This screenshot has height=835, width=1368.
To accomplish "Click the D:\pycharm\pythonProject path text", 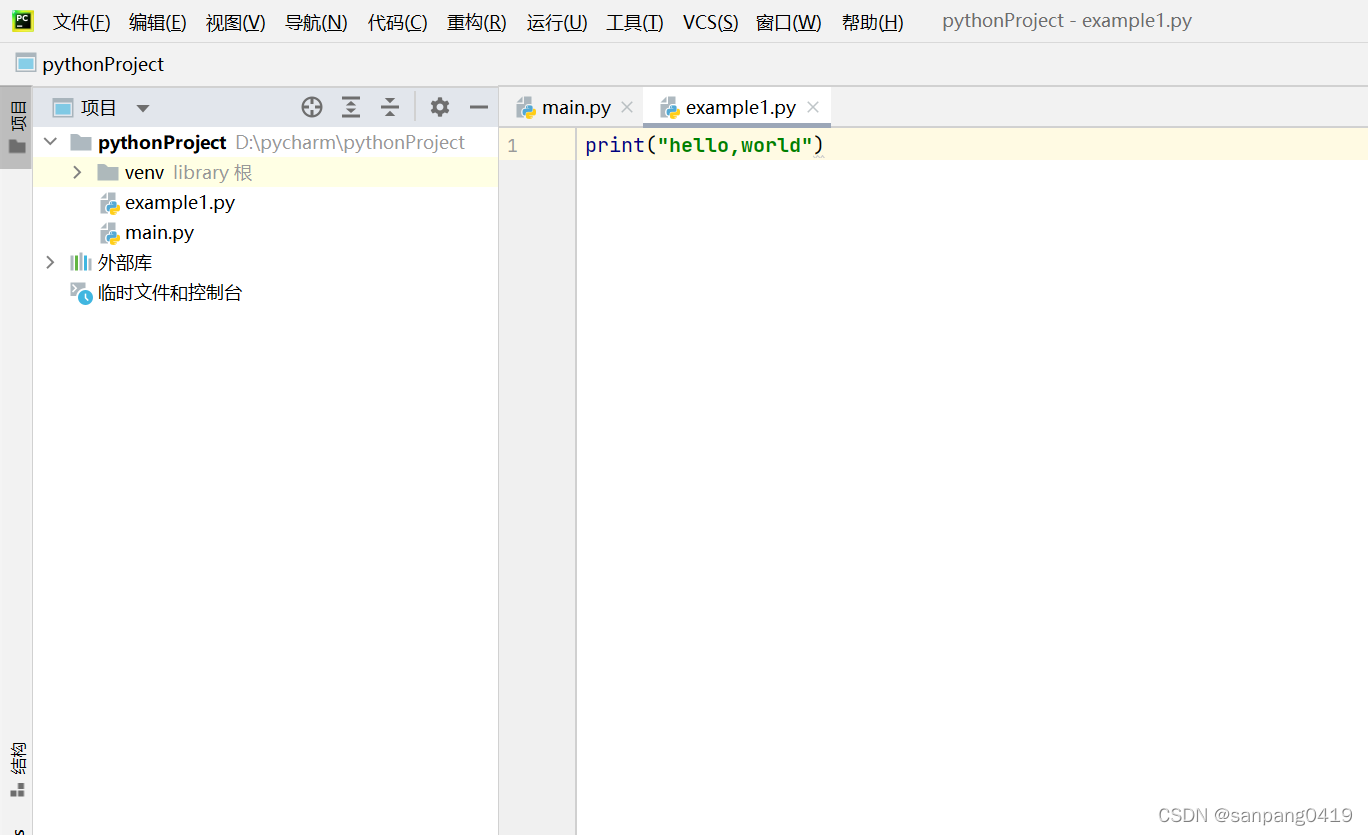I will tap(350, 142).
